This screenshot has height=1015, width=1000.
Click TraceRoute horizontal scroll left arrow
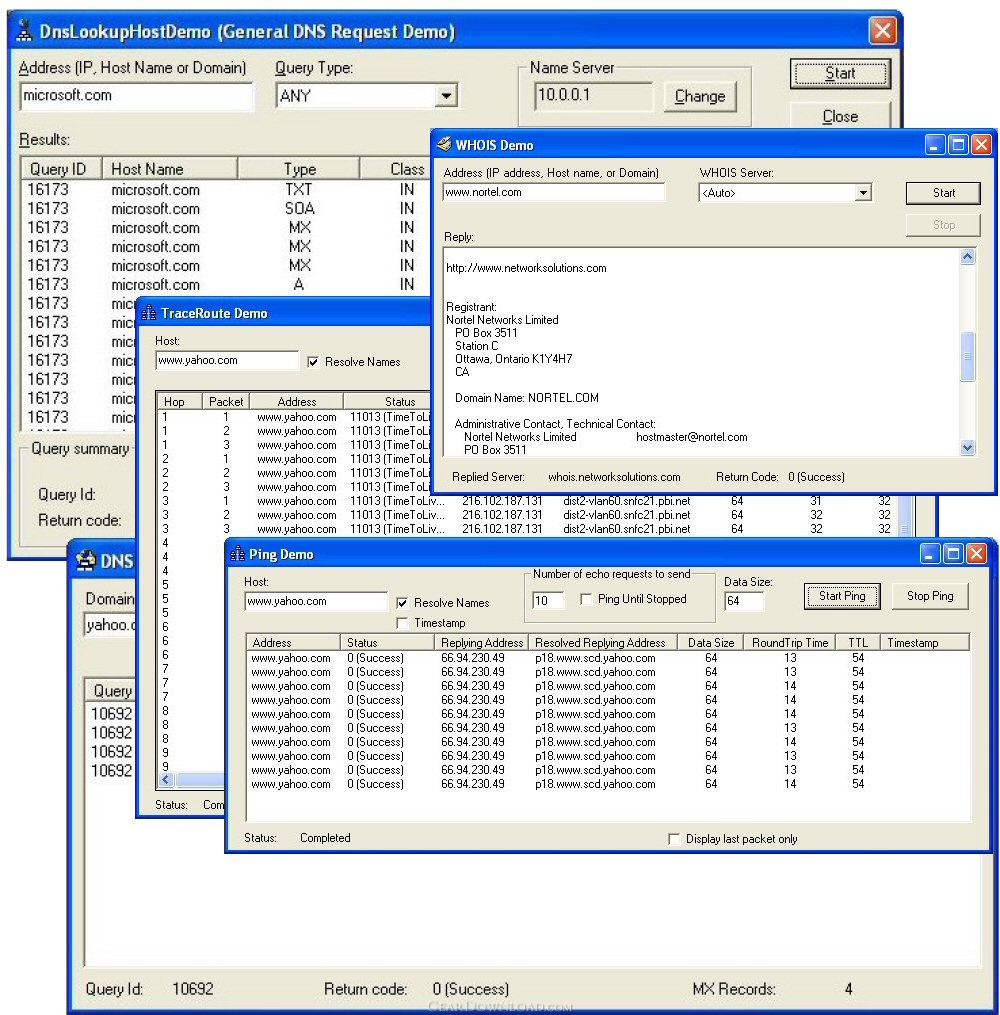click(166, 779)
